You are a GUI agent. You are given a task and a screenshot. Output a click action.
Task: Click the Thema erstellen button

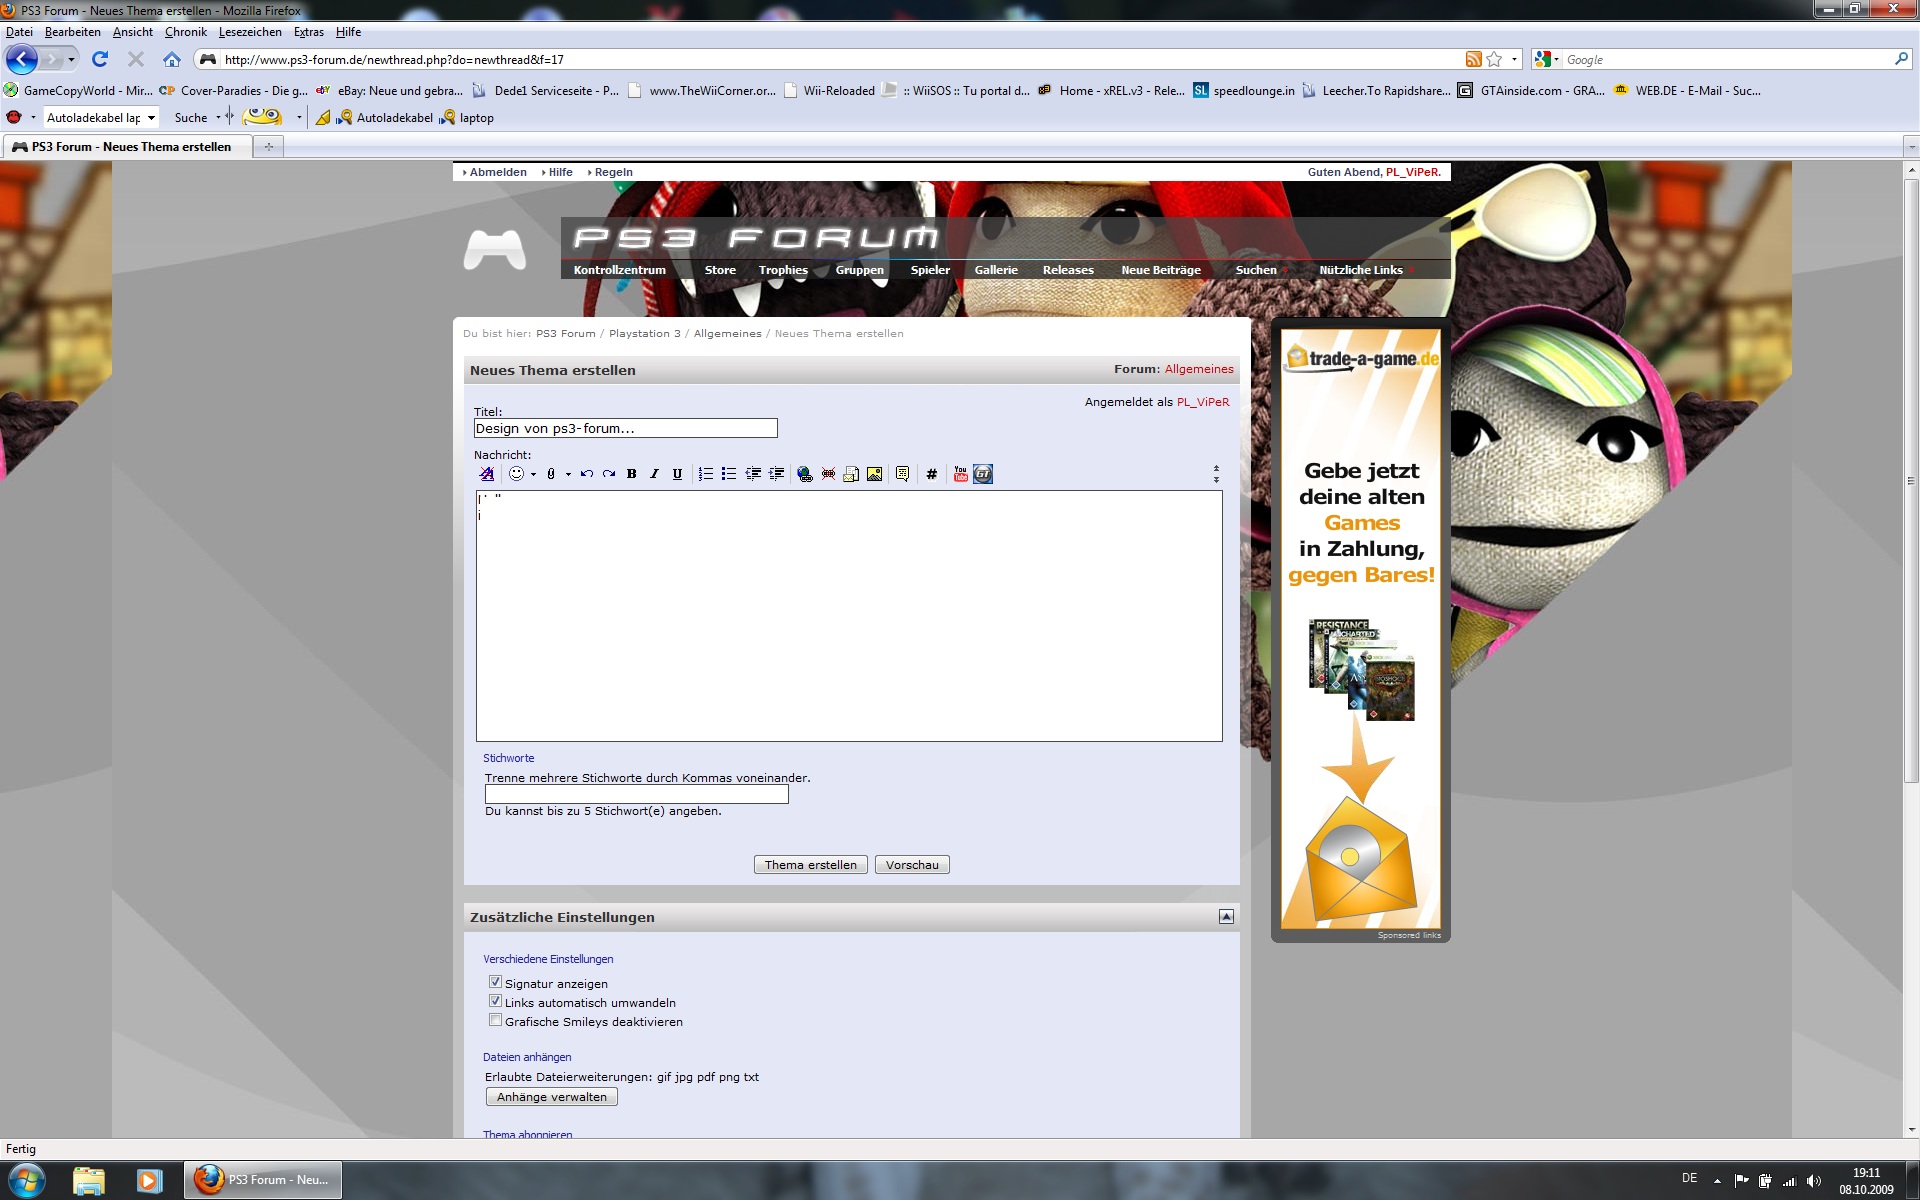[x=810, y=865]
